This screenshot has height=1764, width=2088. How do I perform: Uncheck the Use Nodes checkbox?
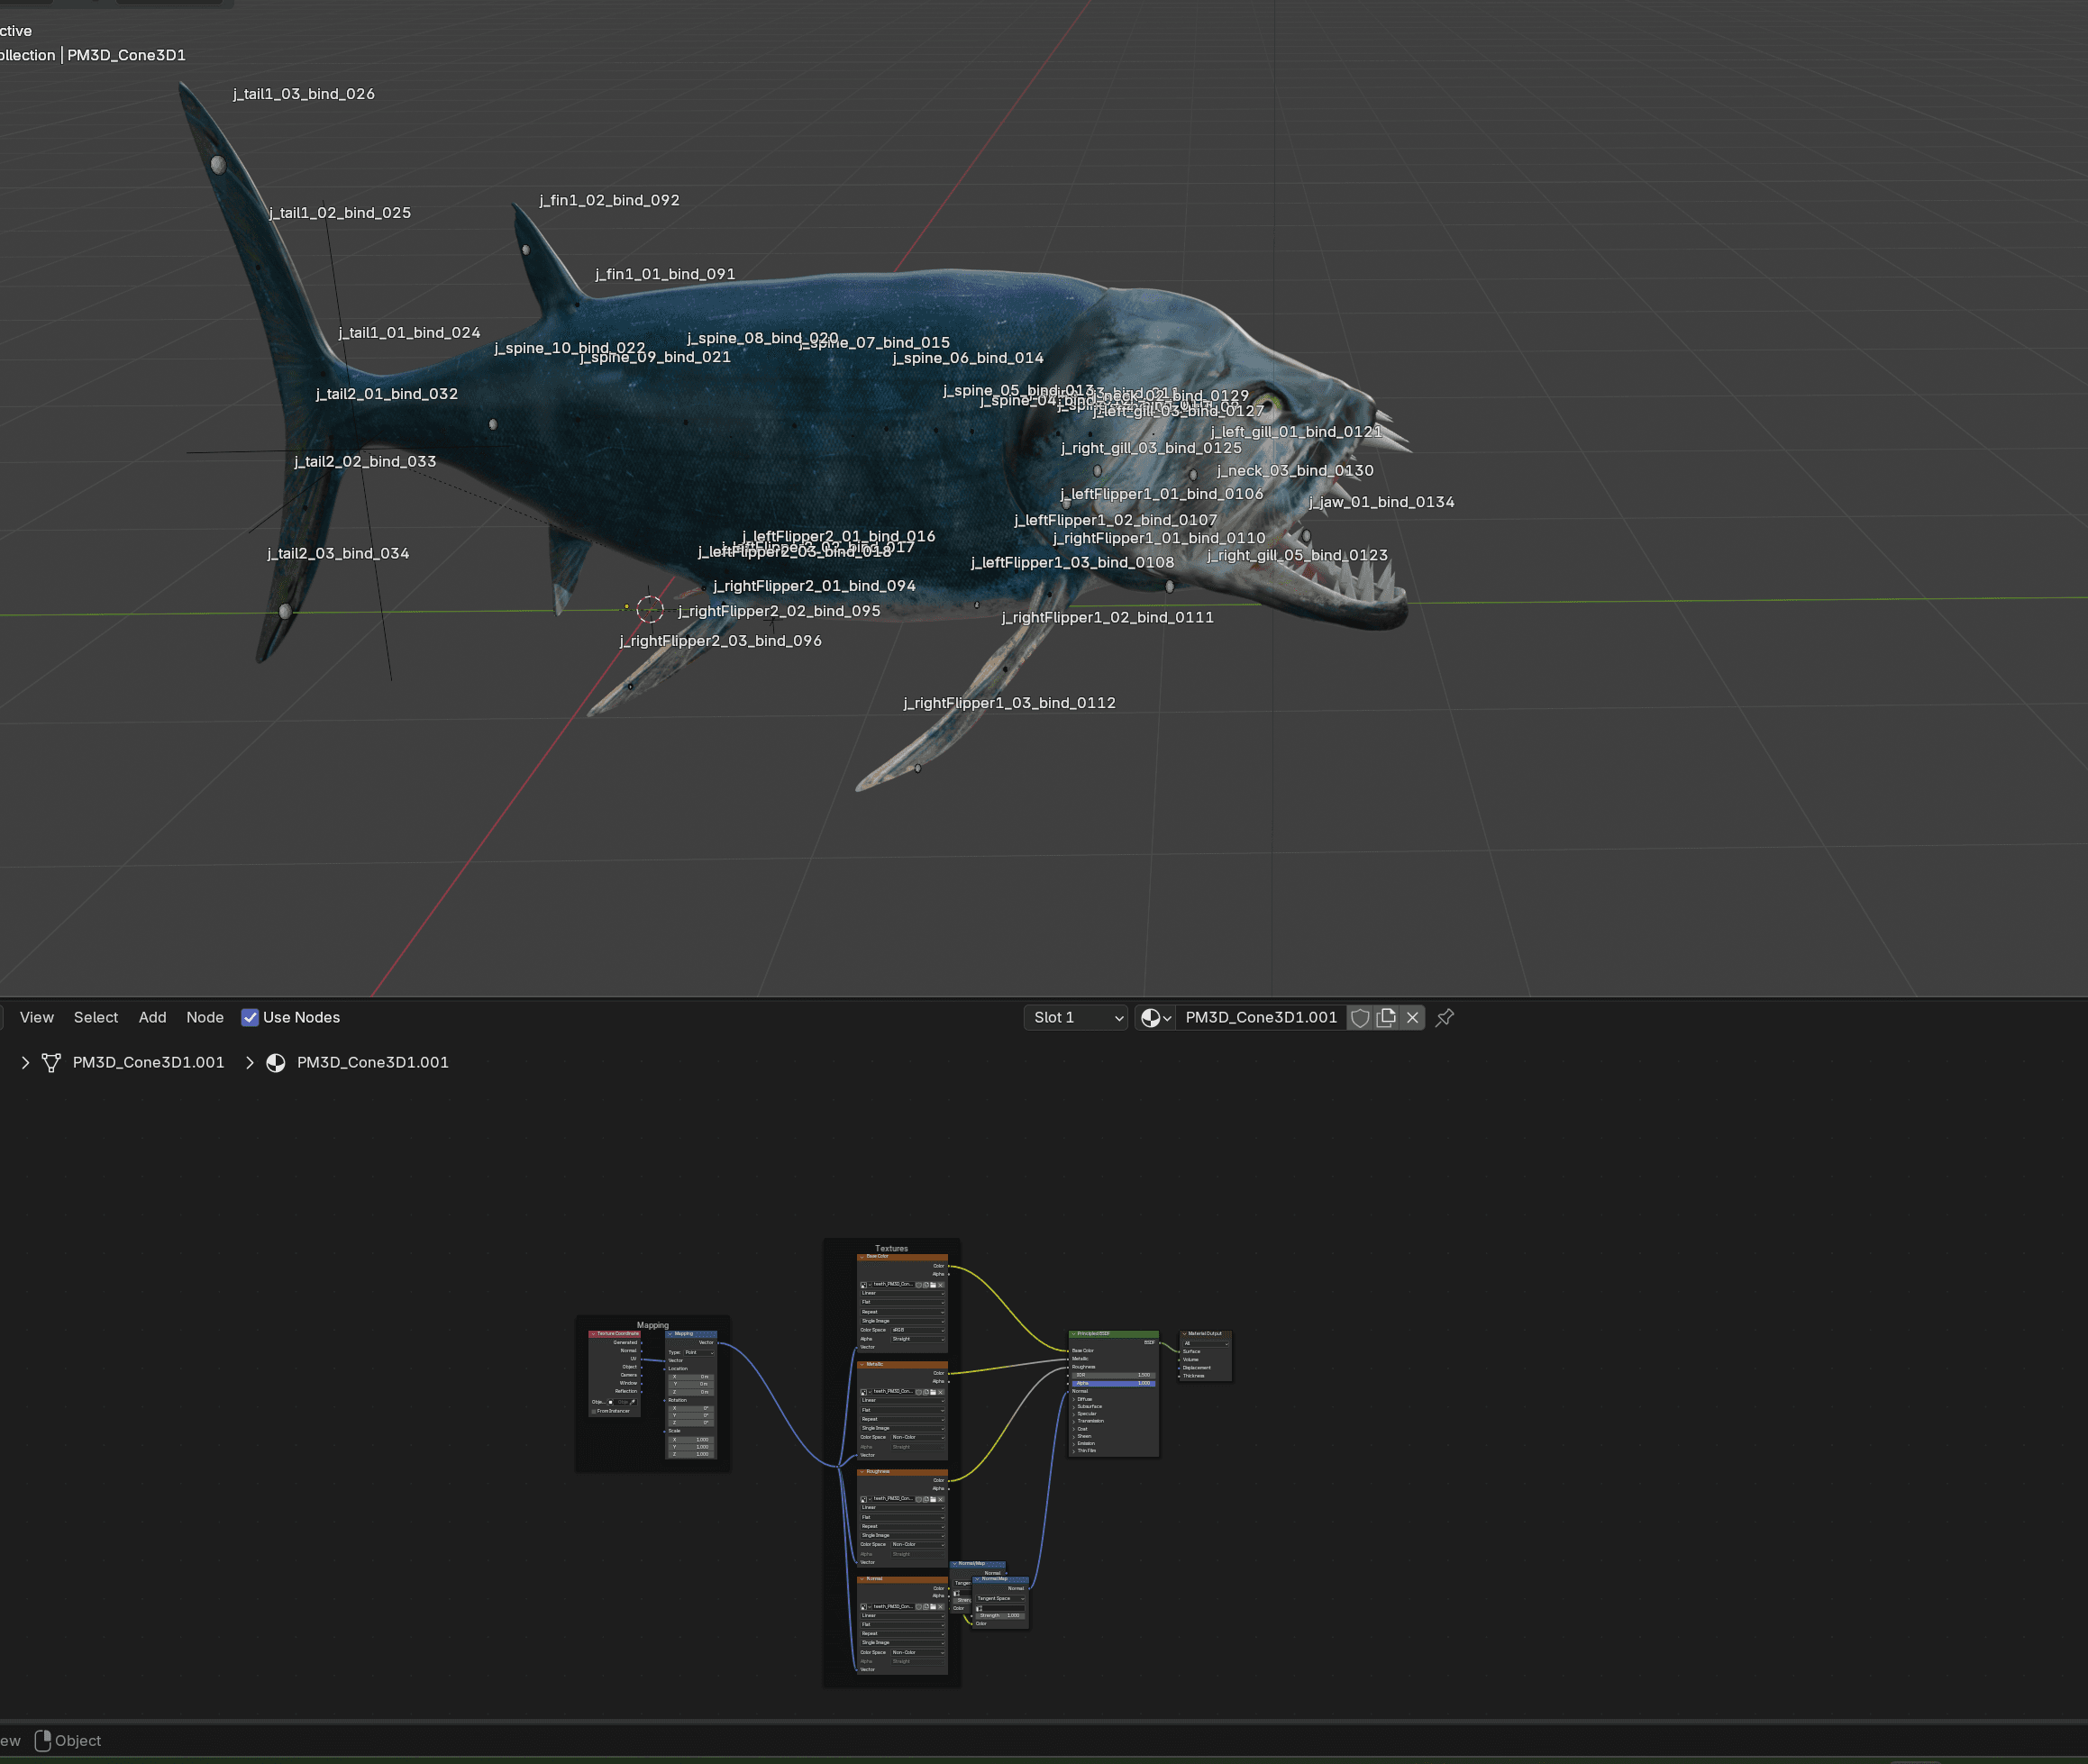[x=250, y=1017]
